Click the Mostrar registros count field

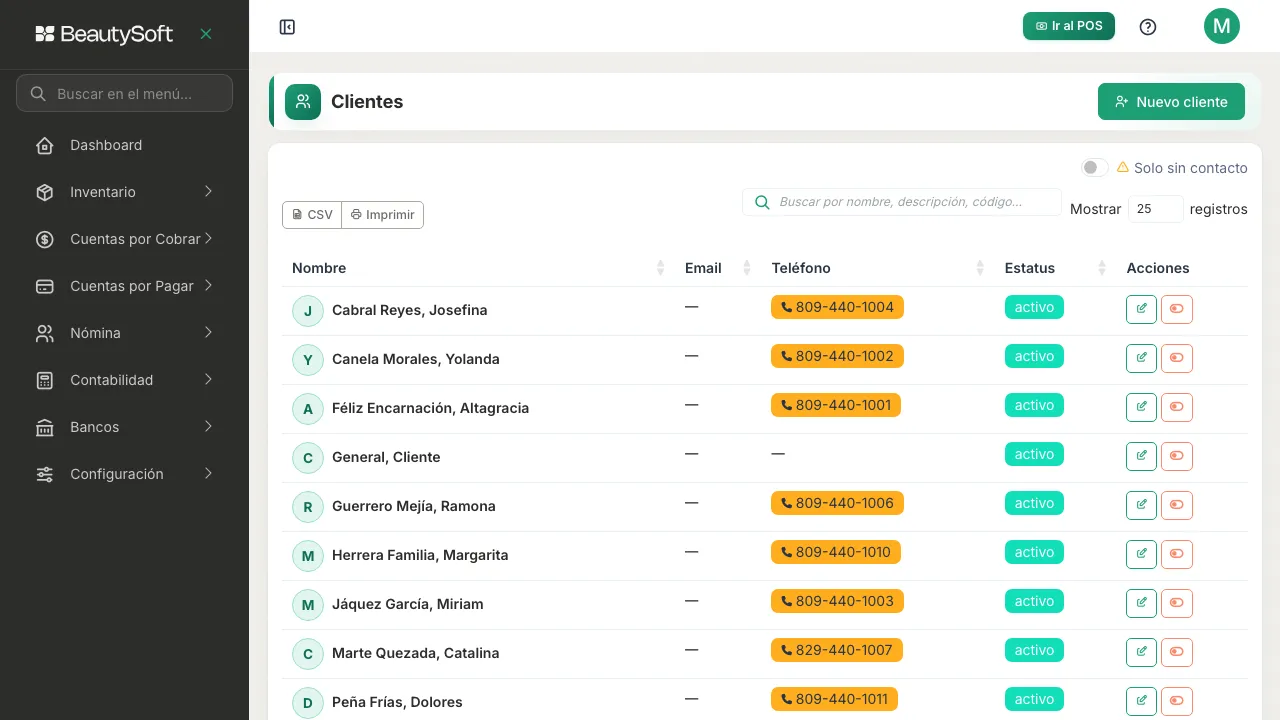pos(1156,209)
